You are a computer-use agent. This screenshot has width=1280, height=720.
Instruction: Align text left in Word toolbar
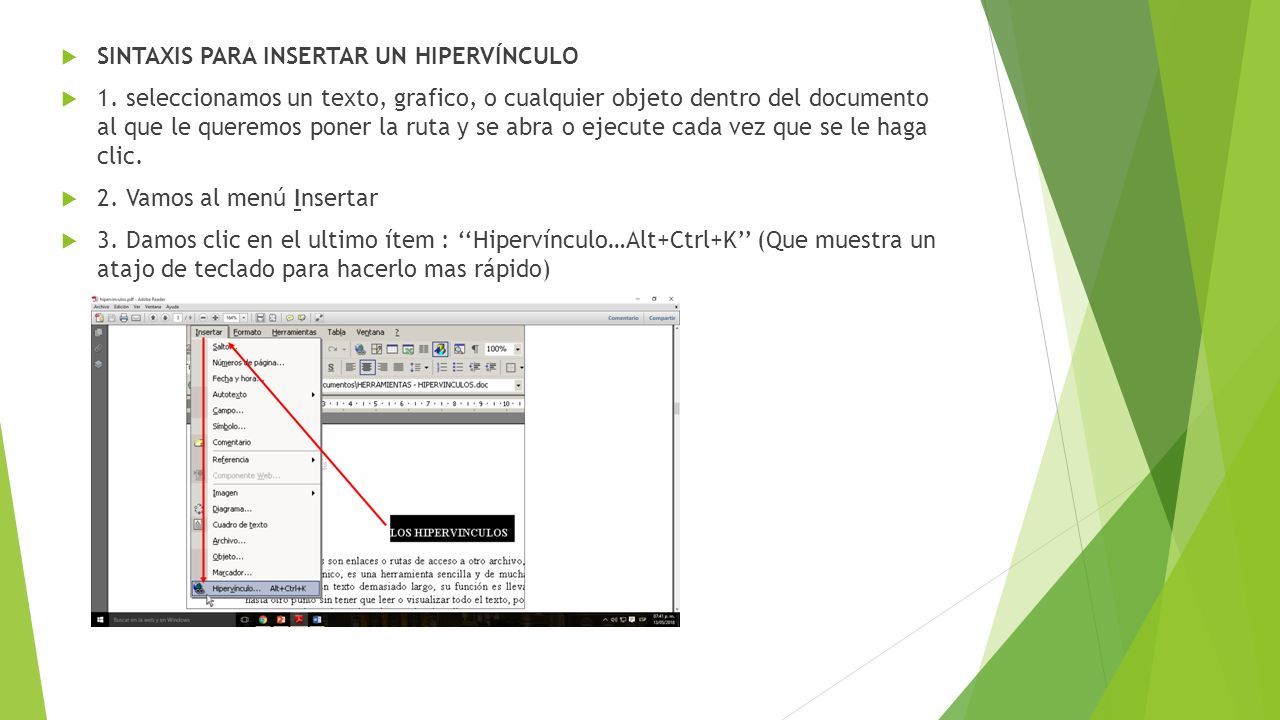coord(351,367)
